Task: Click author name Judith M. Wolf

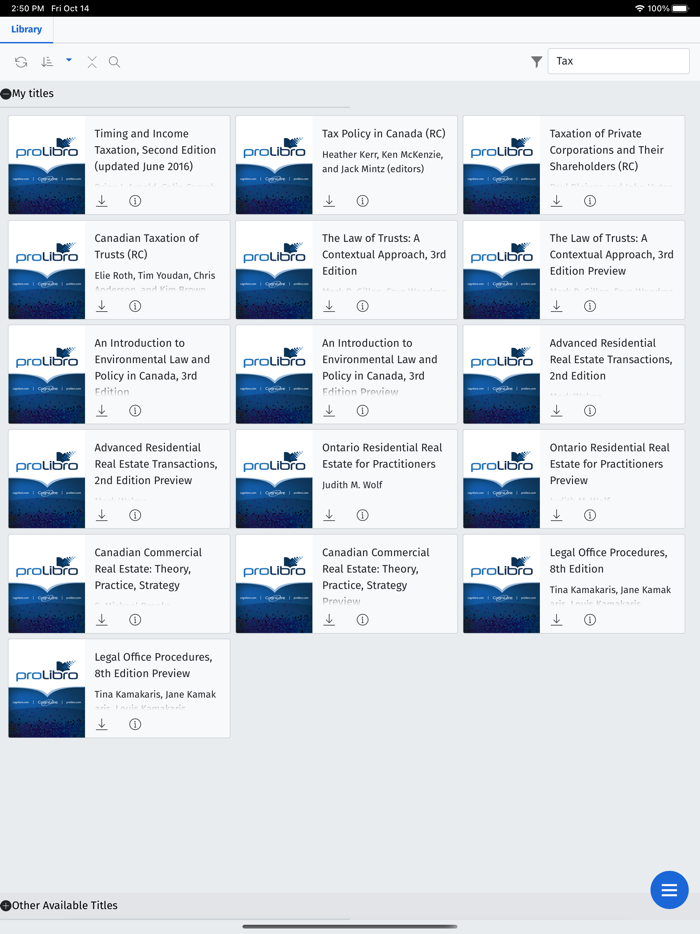Action: [x=352, y=485]
